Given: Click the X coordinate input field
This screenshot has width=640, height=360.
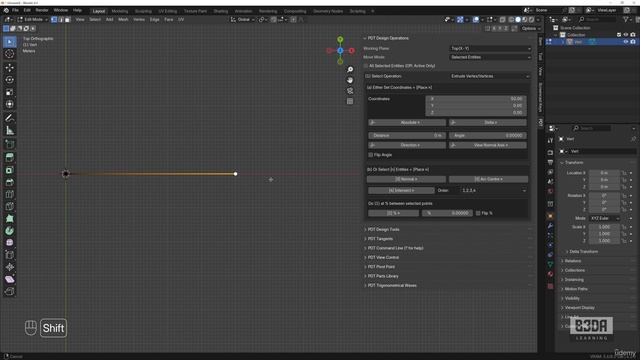Looking at the screenshot, I should [476, 99].
